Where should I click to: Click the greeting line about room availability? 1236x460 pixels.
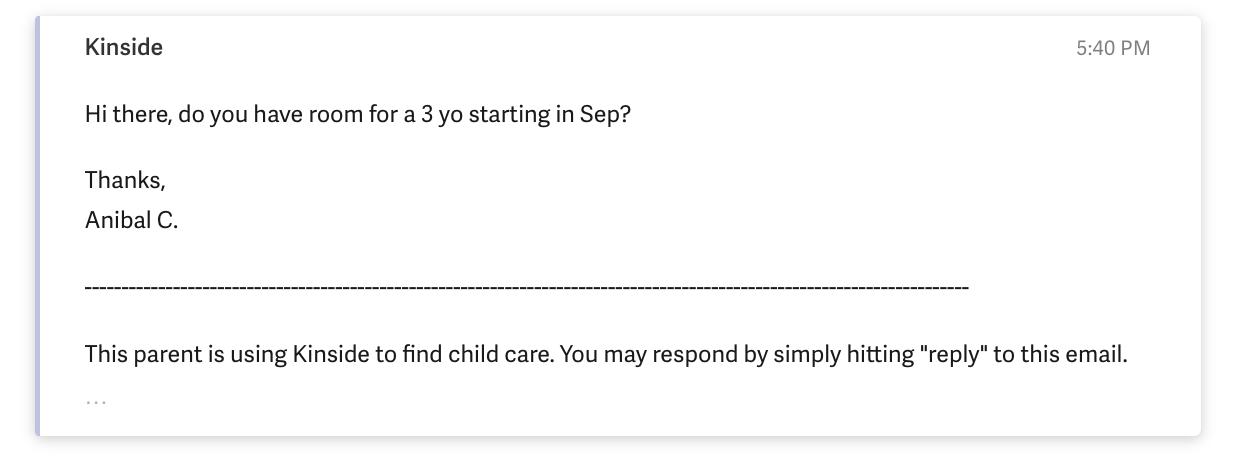pos(358,114)
